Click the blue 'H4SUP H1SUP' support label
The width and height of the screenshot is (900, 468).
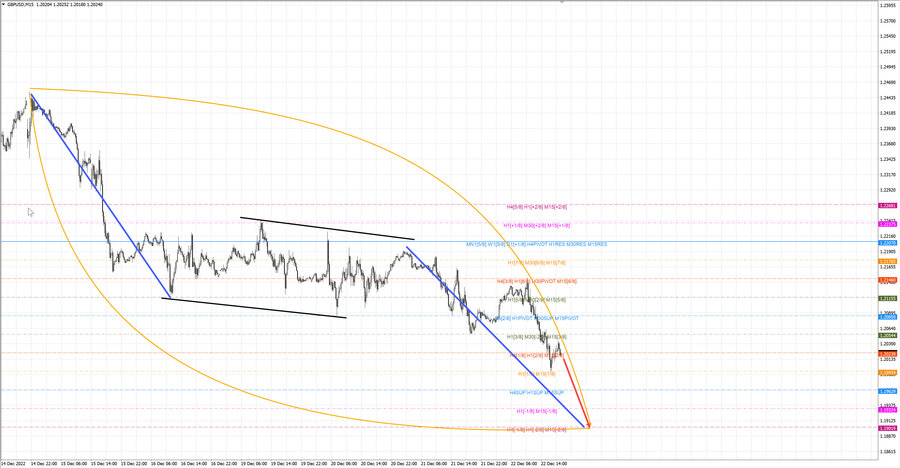pos(537,393)
